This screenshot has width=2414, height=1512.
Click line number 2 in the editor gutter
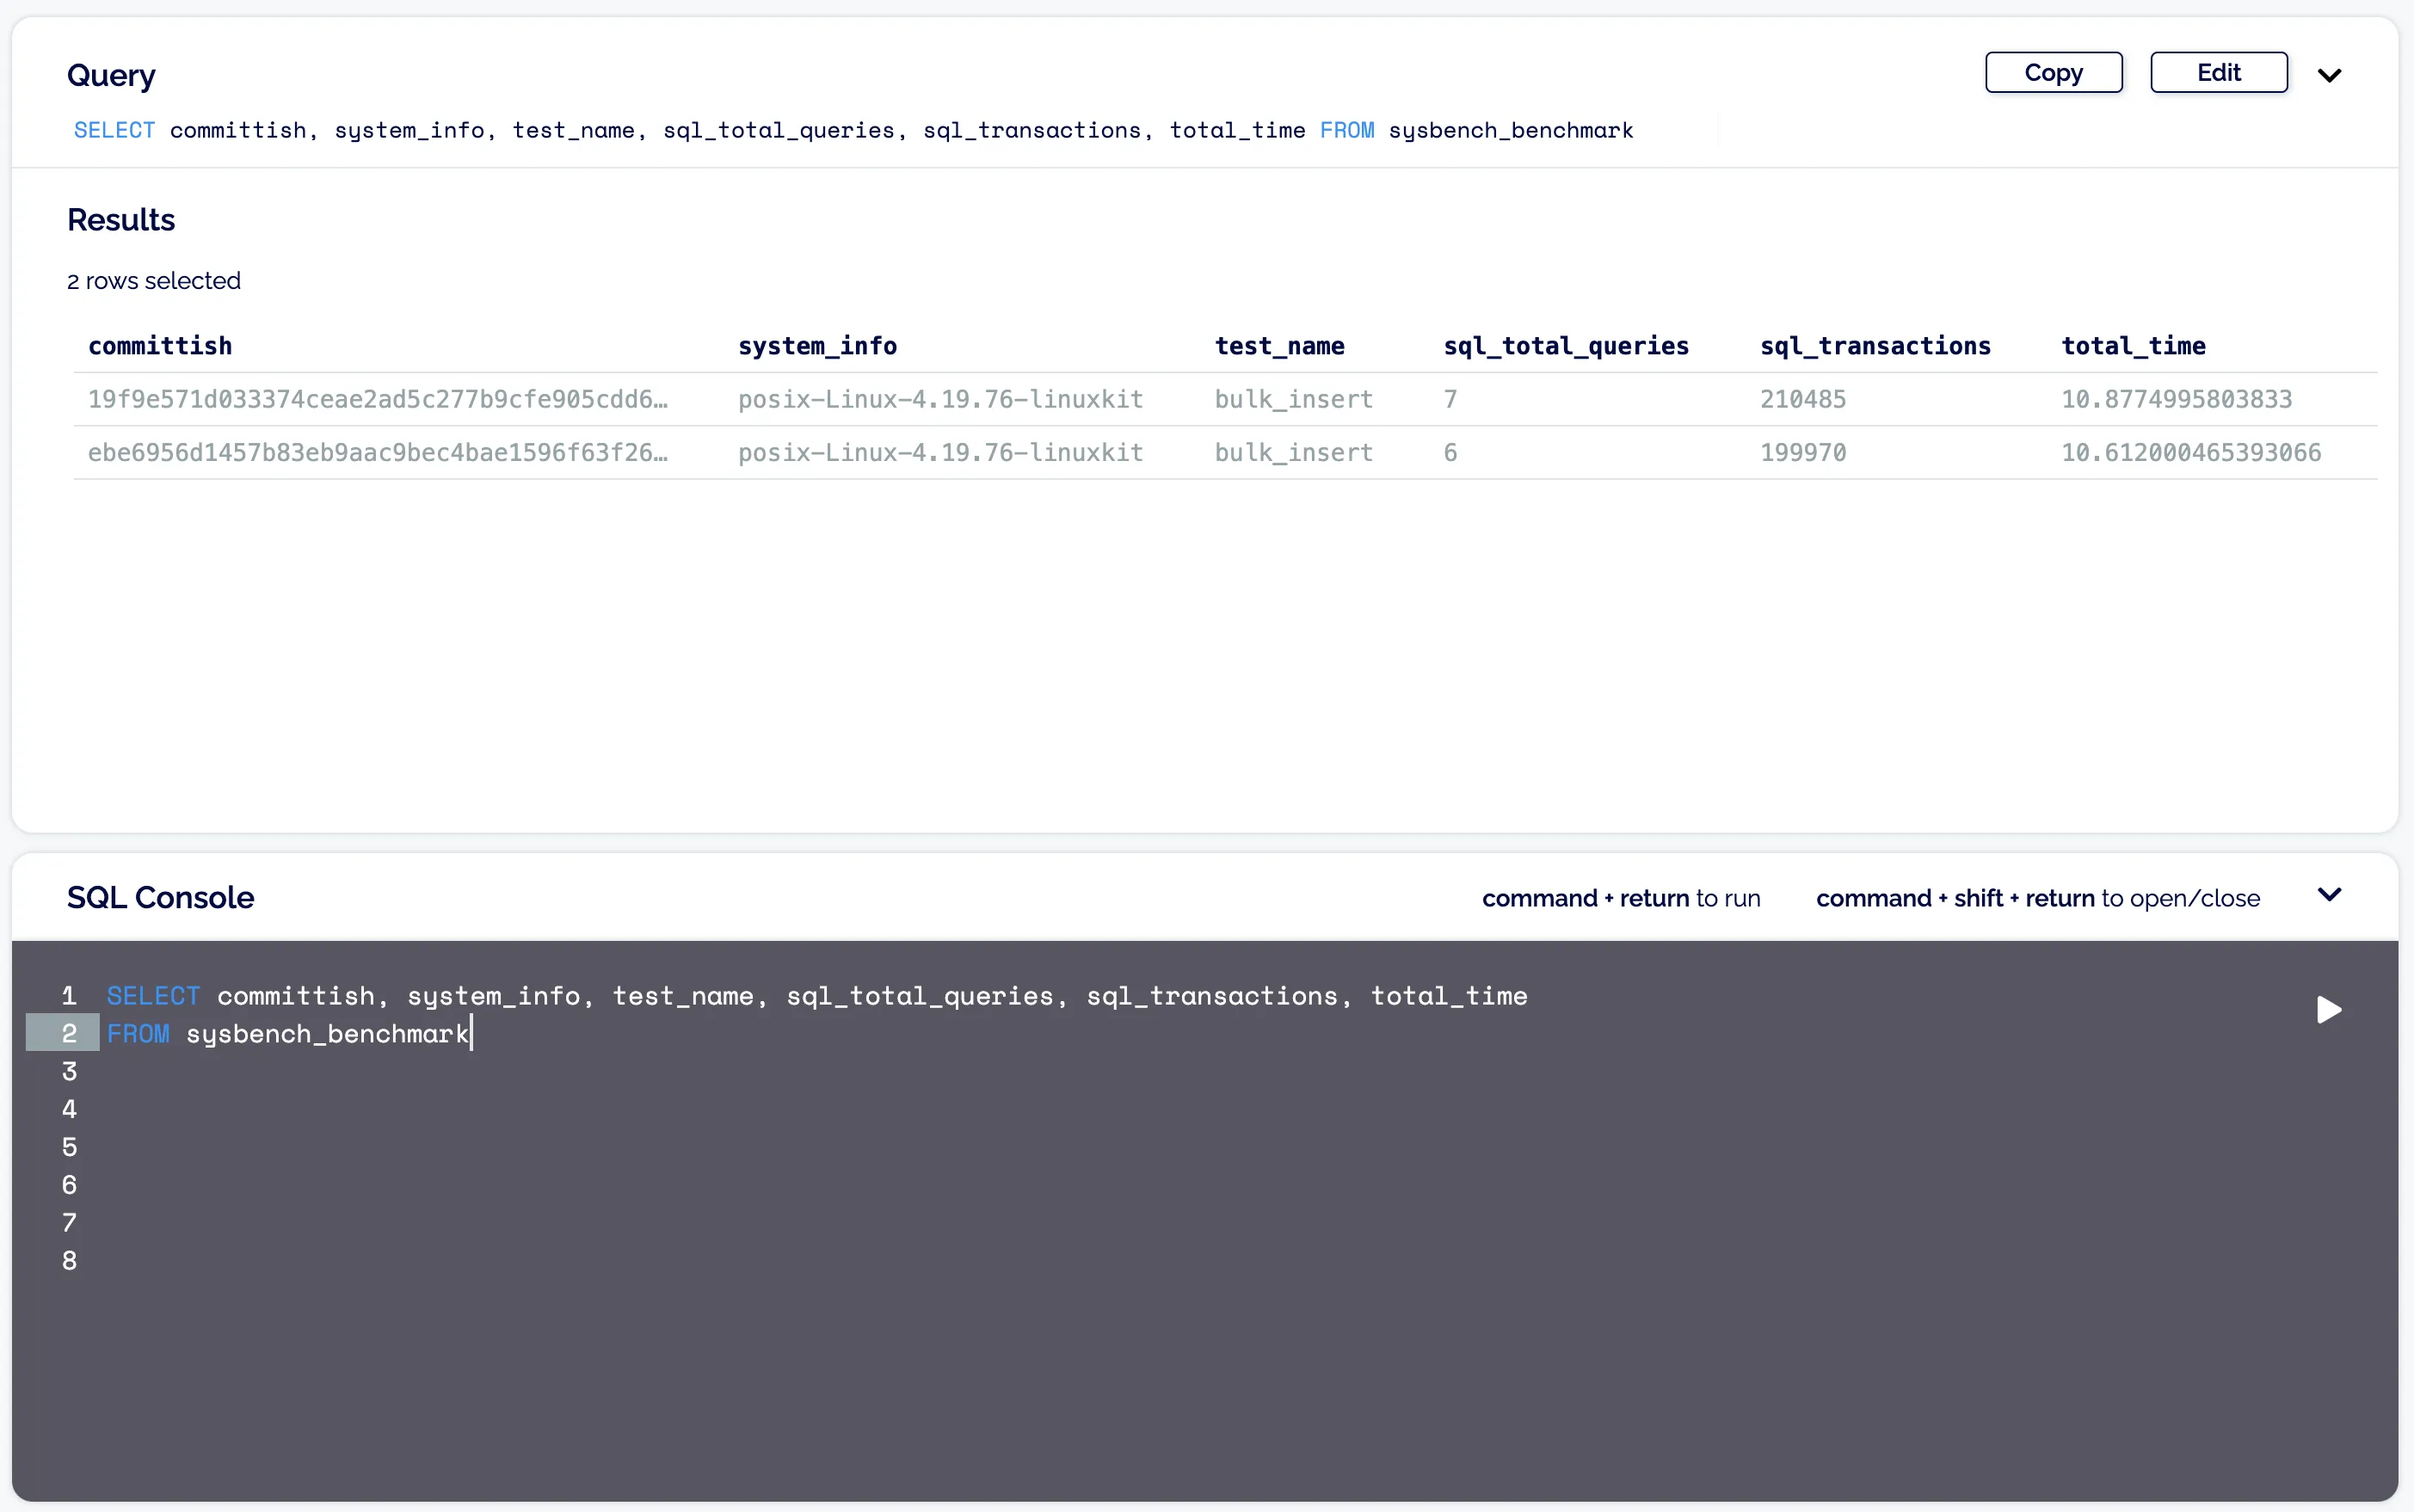(68, 1033)
